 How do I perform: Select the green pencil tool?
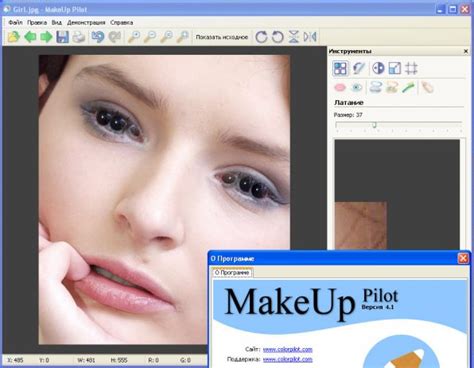[408, 88]
